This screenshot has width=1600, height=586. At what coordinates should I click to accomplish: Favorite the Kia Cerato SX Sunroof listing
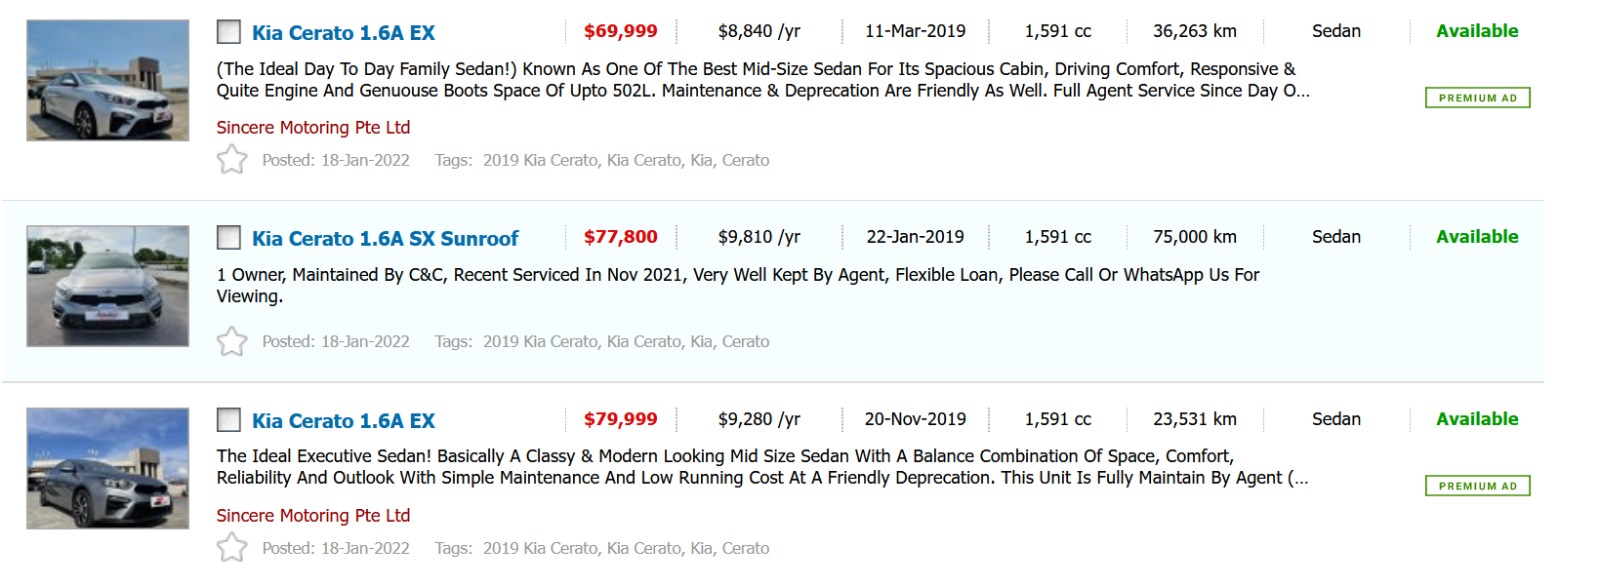(x=232, y=342)
